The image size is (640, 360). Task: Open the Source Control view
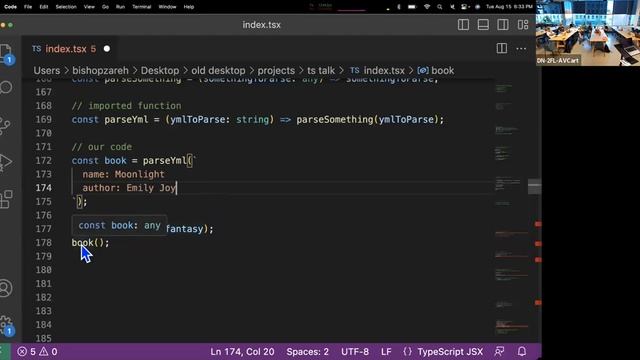pos(5,125)
